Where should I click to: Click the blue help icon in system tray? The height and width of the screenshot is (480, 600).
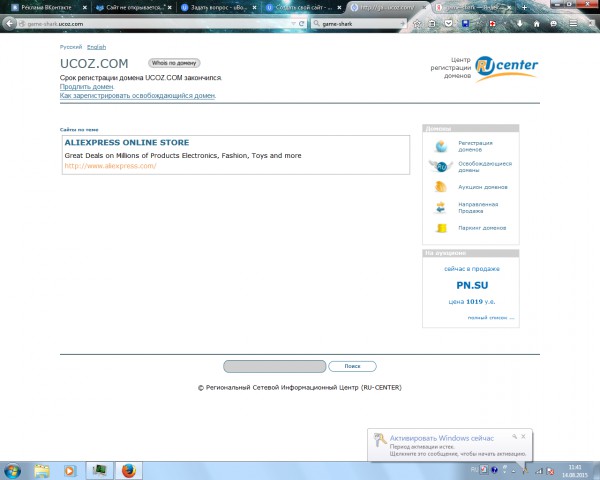click(x=494, y=470)
